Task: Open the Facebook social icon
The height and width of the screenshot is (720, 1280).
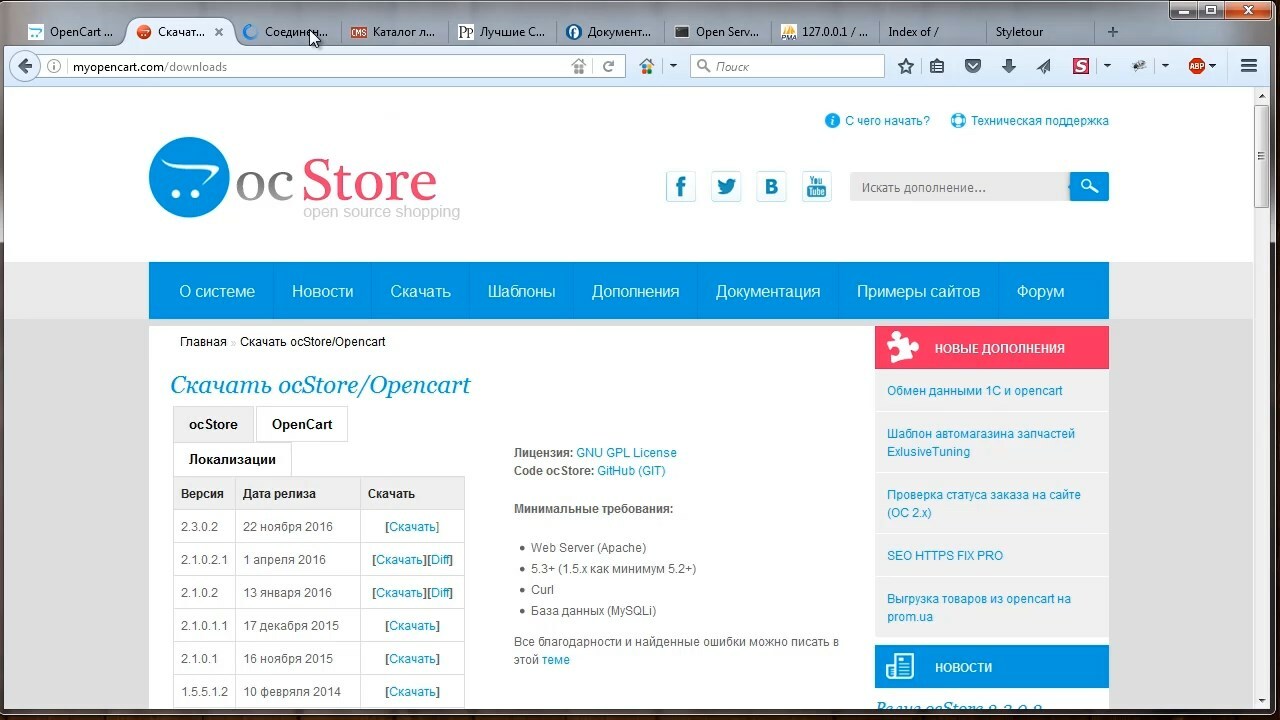Action: click(681, 186)
